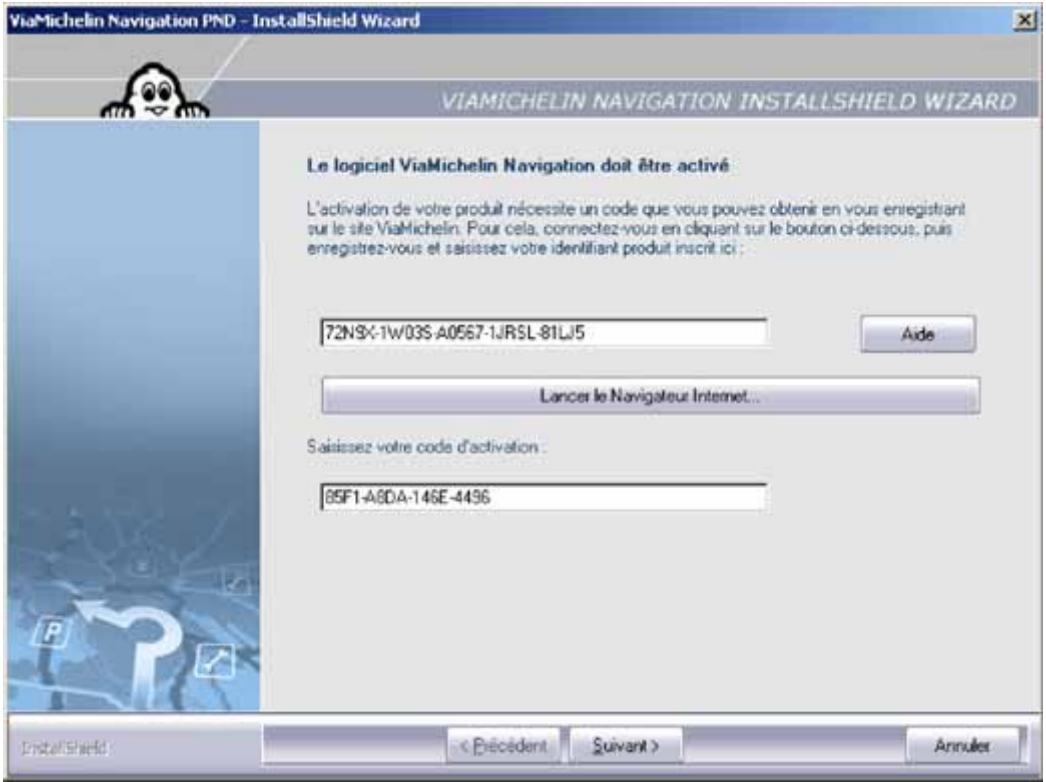Close the InstallShield Wizard window
1046x782 pixels.
(x=1025, y=20)
